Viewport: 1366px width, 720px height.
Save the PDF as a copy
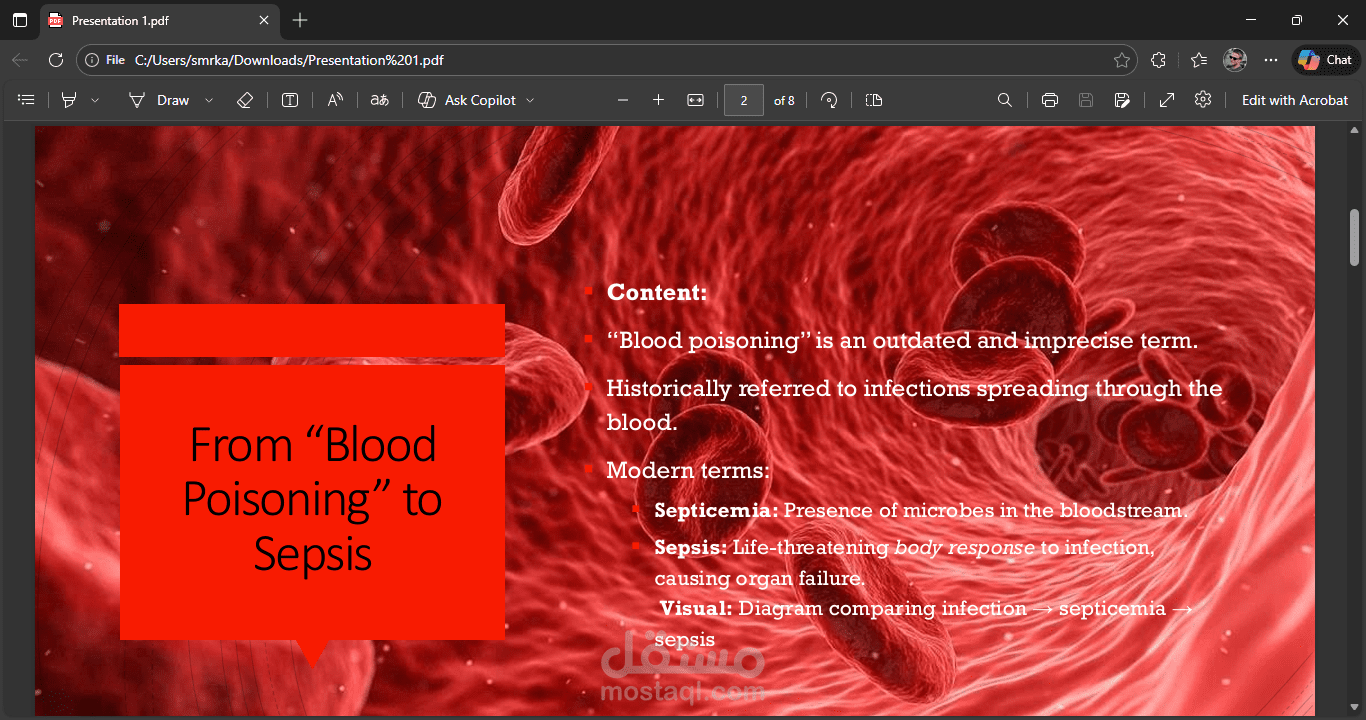[1122, 100]
